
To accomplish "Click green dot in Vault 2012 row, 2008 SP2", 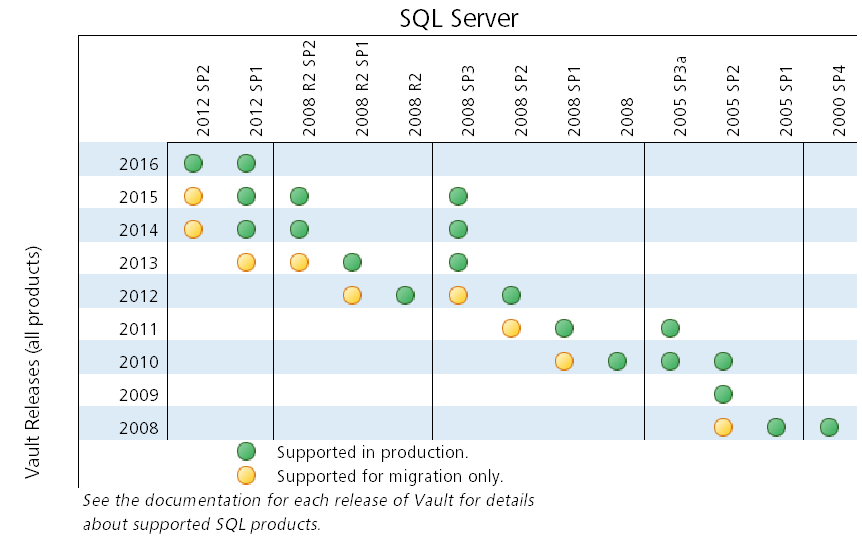I will pos(511,295).
